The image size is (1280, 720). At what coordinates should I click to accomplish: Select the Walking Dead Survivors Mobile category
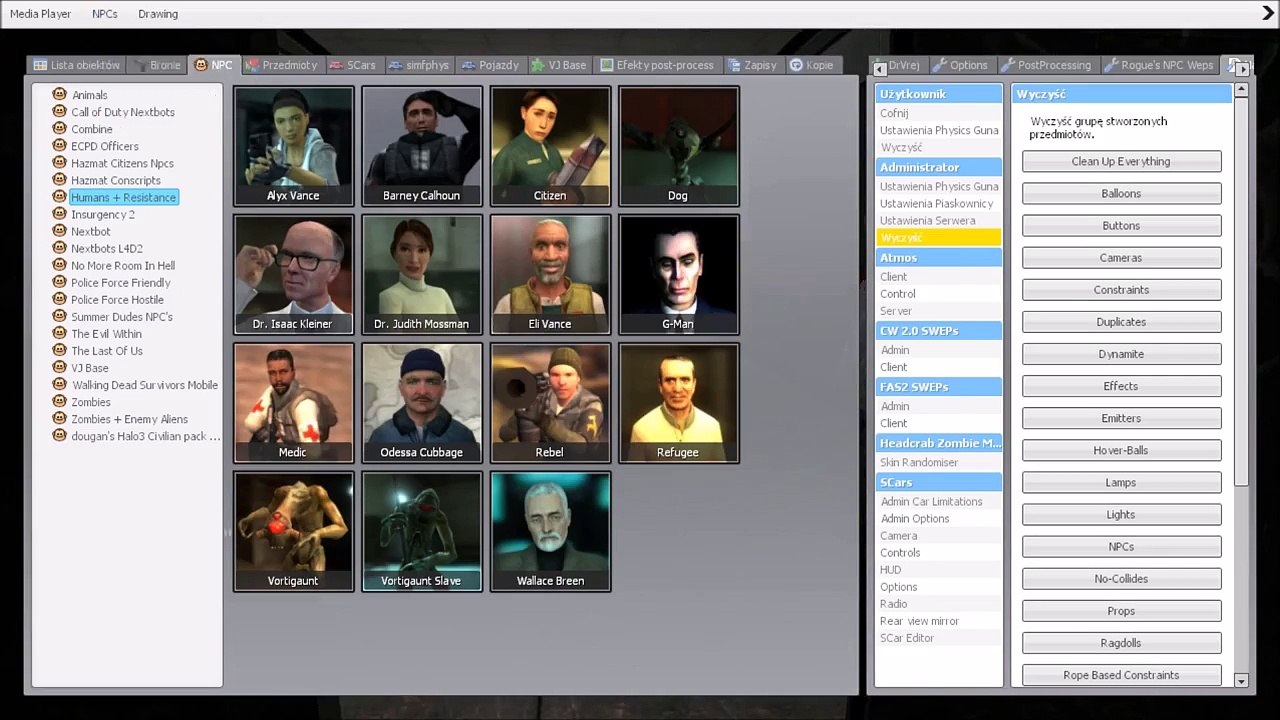145,385
